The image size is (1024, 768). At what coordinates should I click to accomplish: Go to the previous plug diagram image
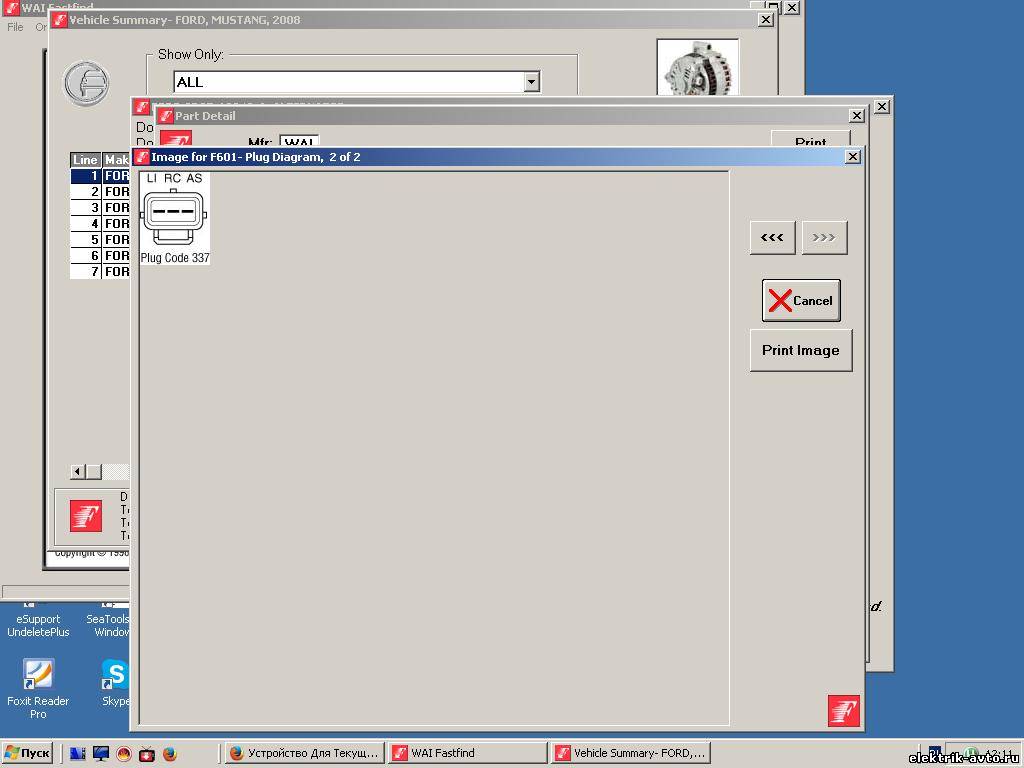pyautogui.click(x=772, y=237)
